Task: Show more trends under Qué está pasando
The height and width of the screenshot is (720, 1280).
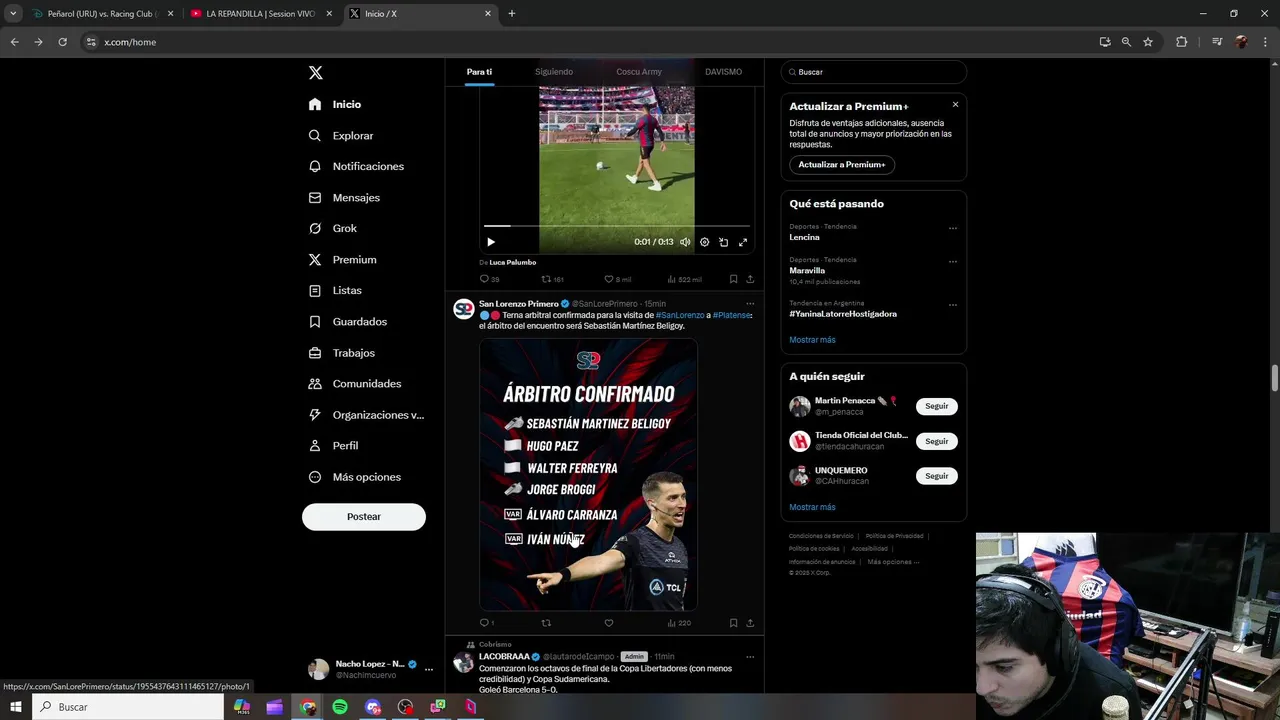Action: pyautogui.click(x=812, y=340)
